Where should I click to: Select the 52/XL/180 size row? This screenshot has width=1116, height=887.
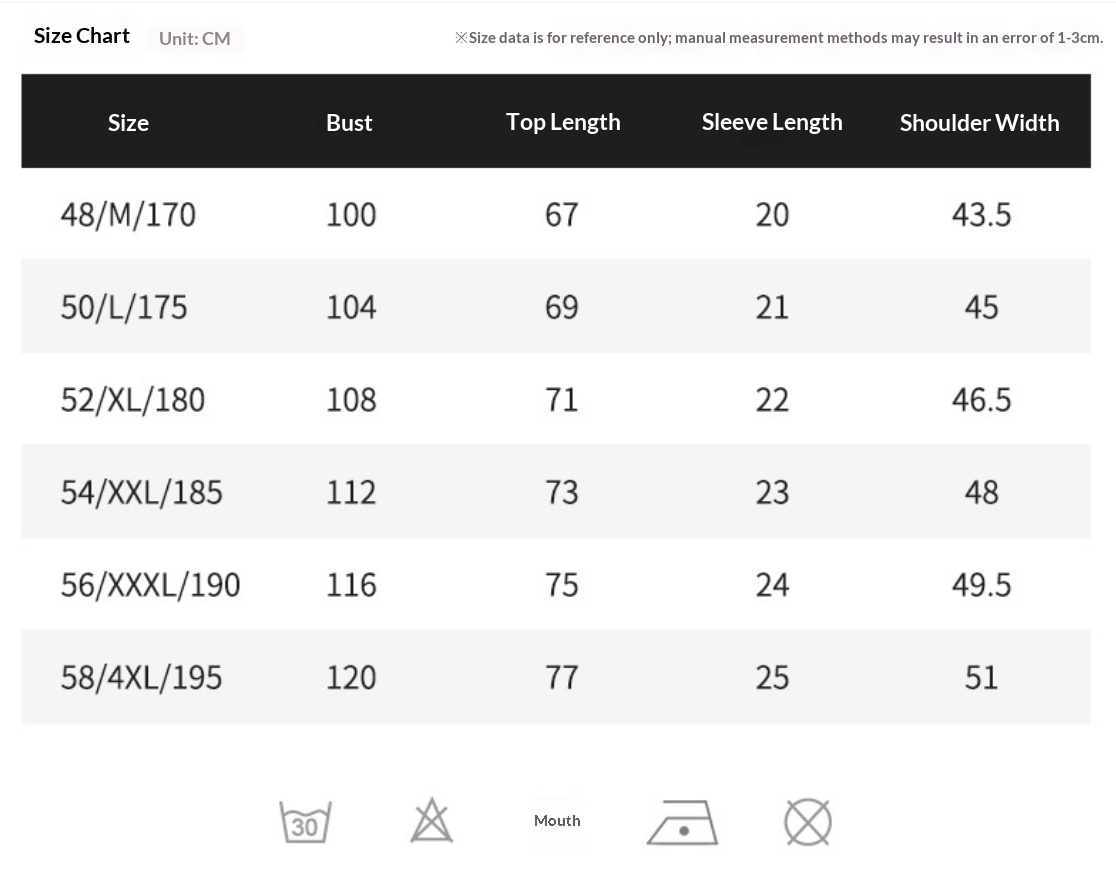coord(133,400)
